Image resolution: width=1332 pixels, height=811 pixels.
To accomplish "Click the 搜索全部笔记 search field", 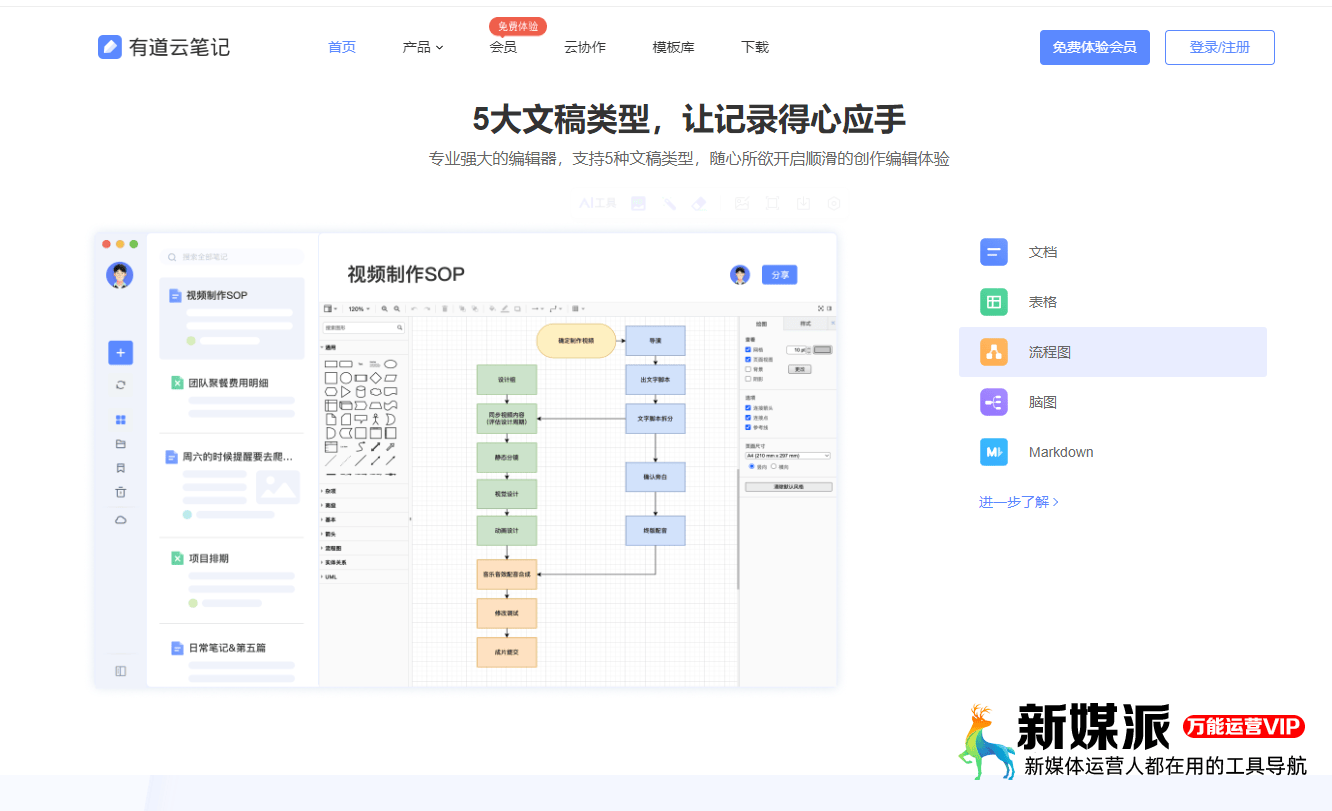I will click(x=230, y=256).
